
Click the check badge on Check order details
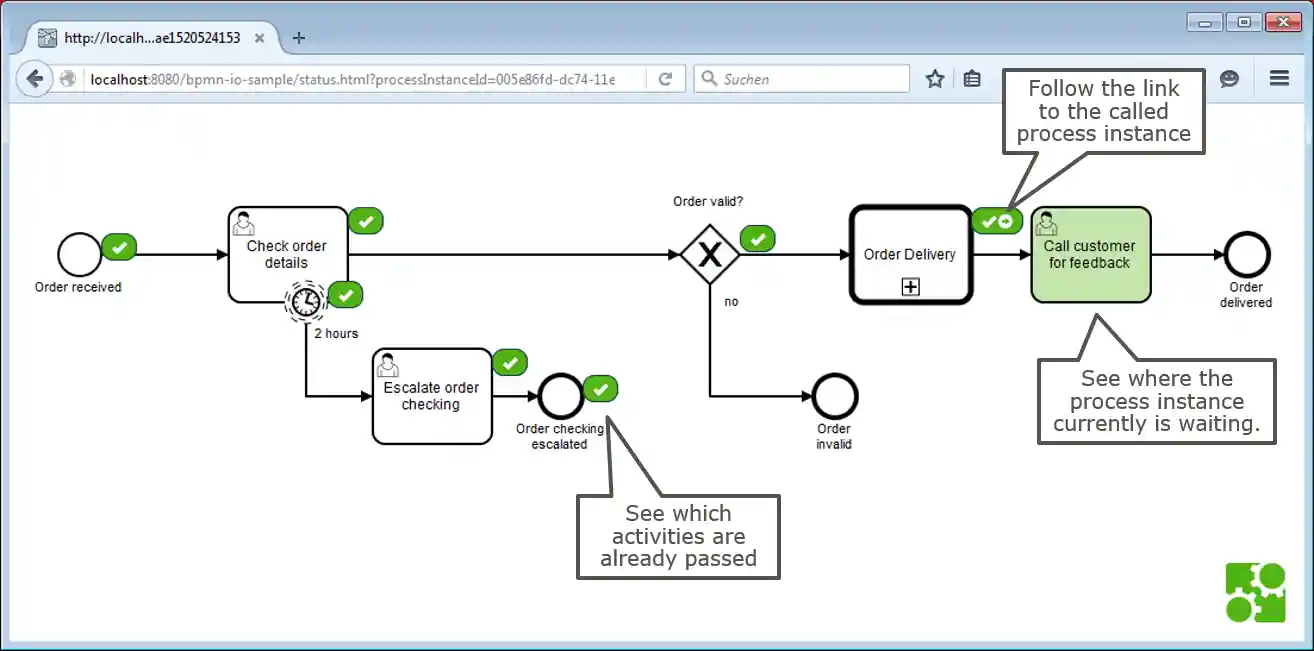[366, 221]
